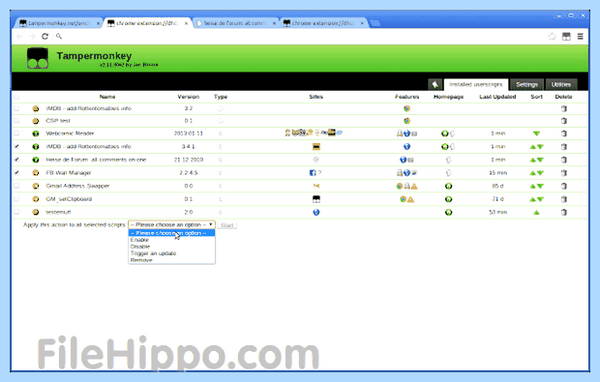Switch to the first tampermonkey.net browser tab
This screenshot has height=382, width=600.
[x=58, y=23]
